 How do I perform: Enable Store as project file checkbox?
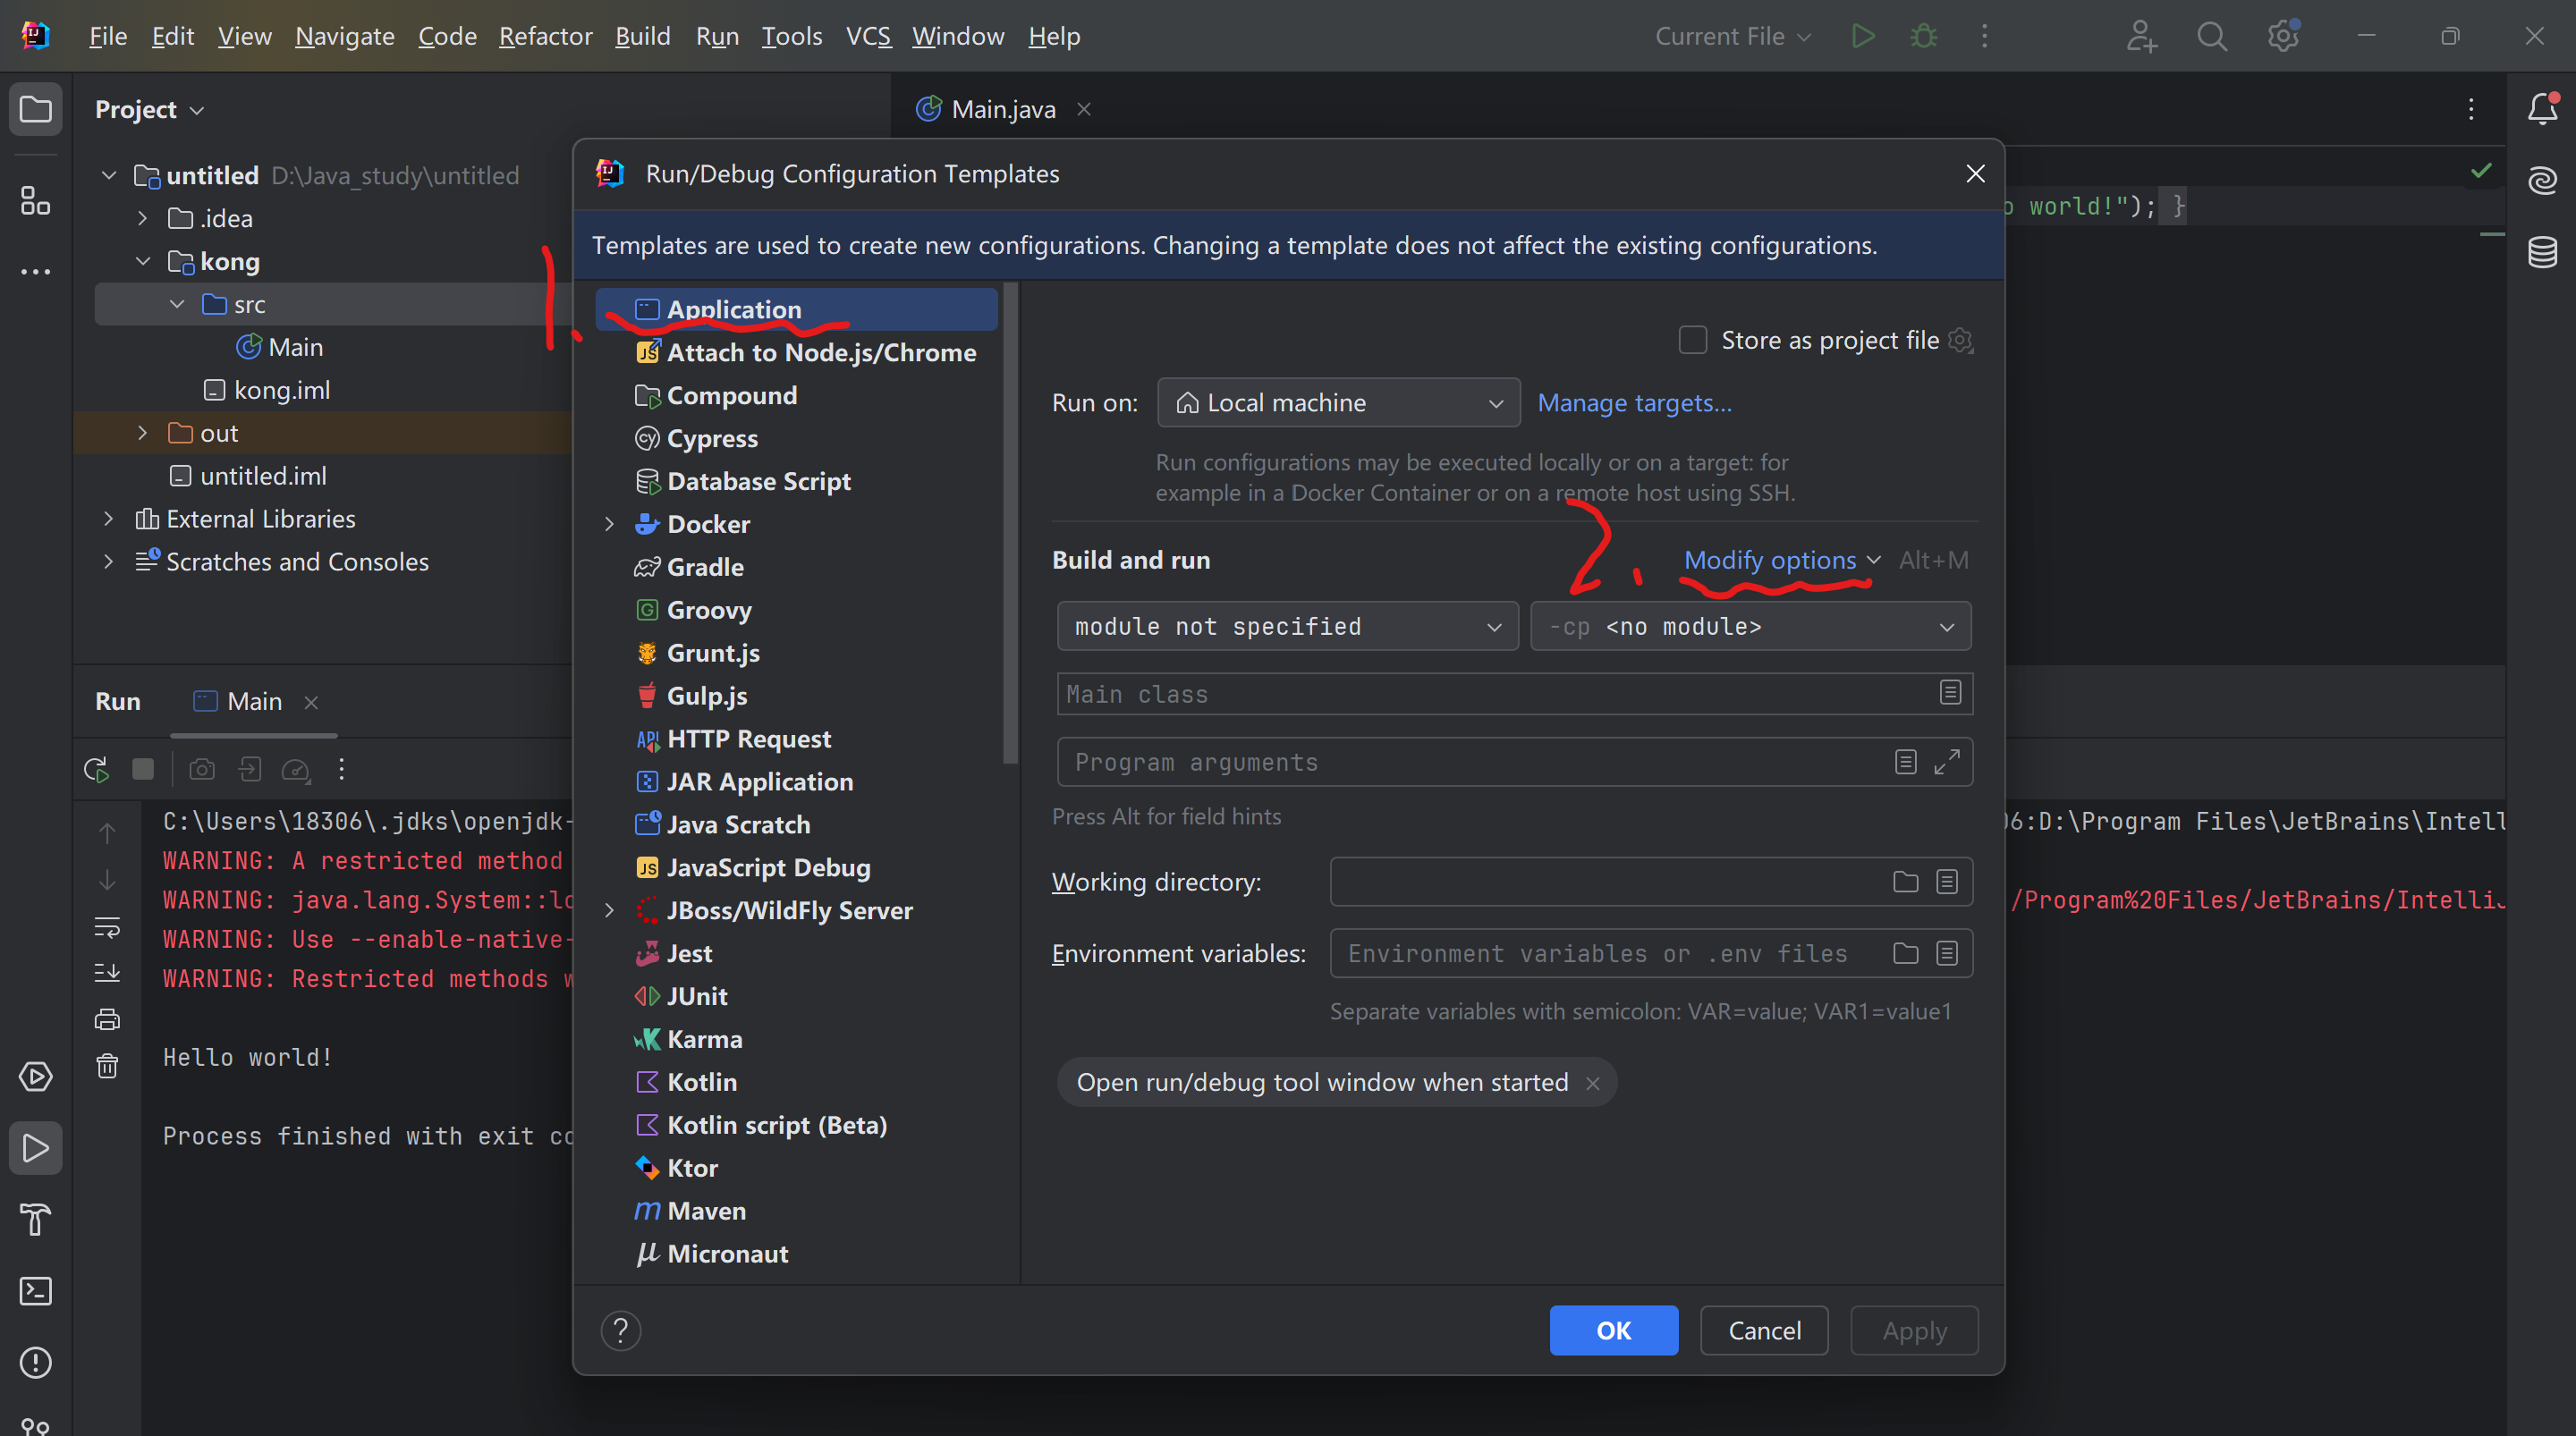[x=1692, y=340]
